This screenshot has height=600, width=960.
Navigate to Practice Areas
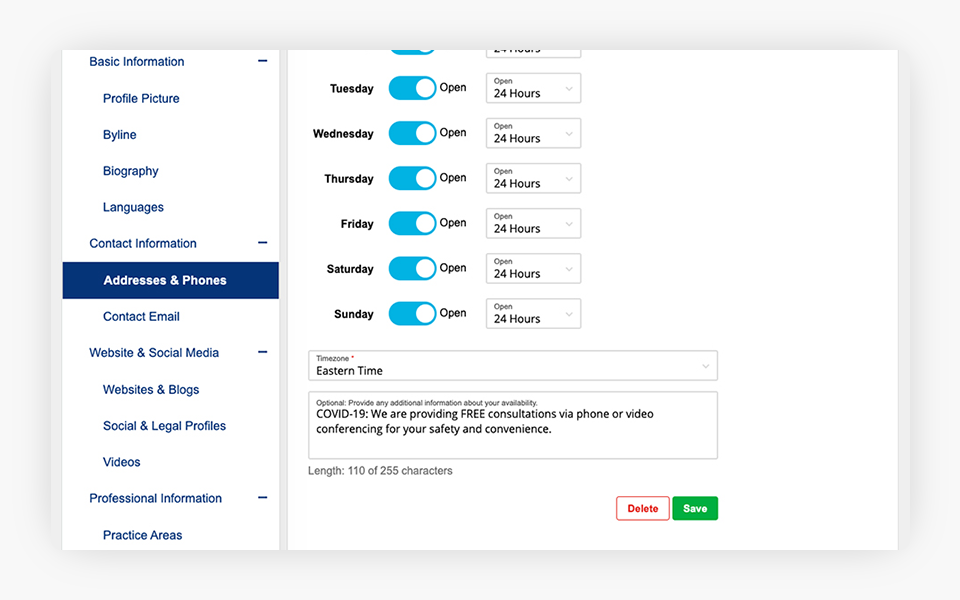[142, 535]
